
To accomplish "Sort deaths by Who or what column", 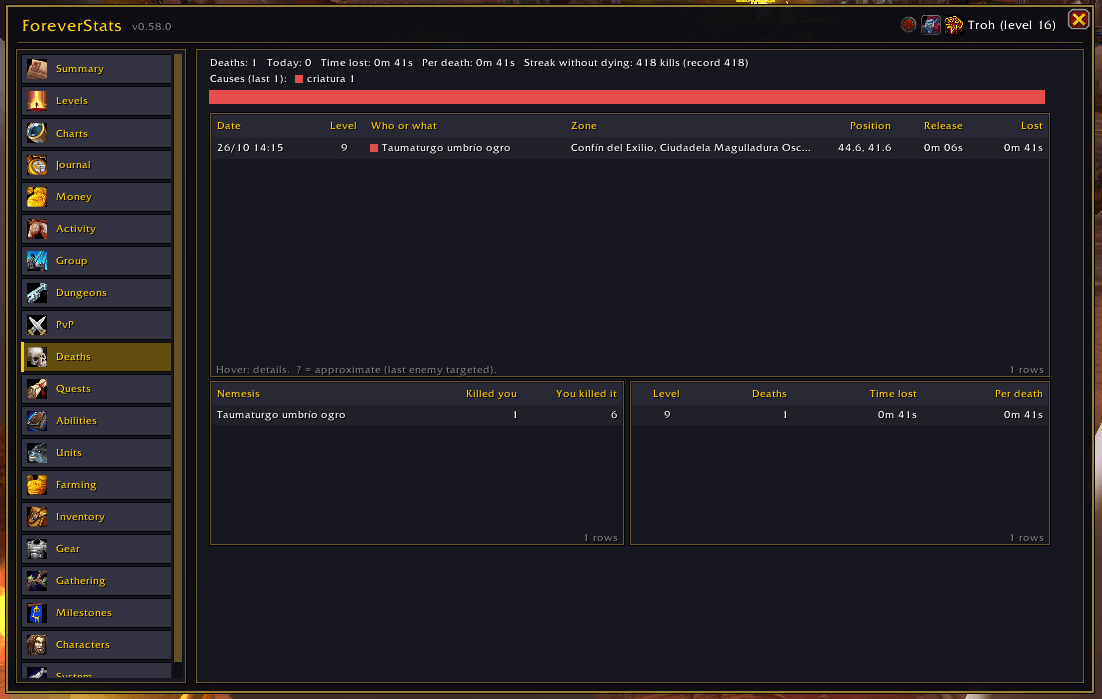I will (x=403, y=126).
